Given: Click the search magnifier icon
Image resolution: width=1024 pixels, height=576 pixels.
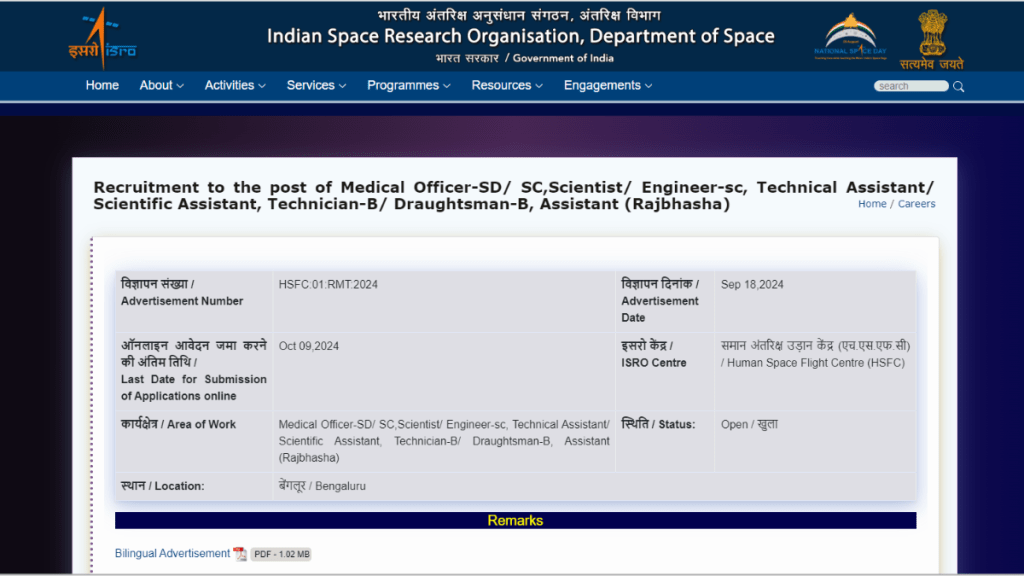Looking at the screenshot, I should tap(959, 86).
